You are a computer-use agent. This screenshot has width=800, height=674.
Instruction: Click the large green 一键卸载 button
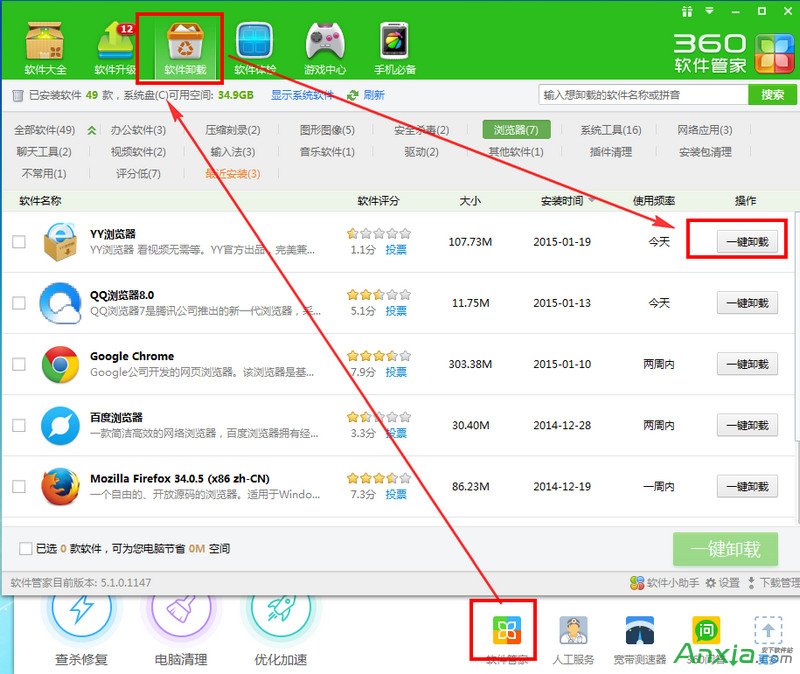pyautogui.click(x=726, y=549)
